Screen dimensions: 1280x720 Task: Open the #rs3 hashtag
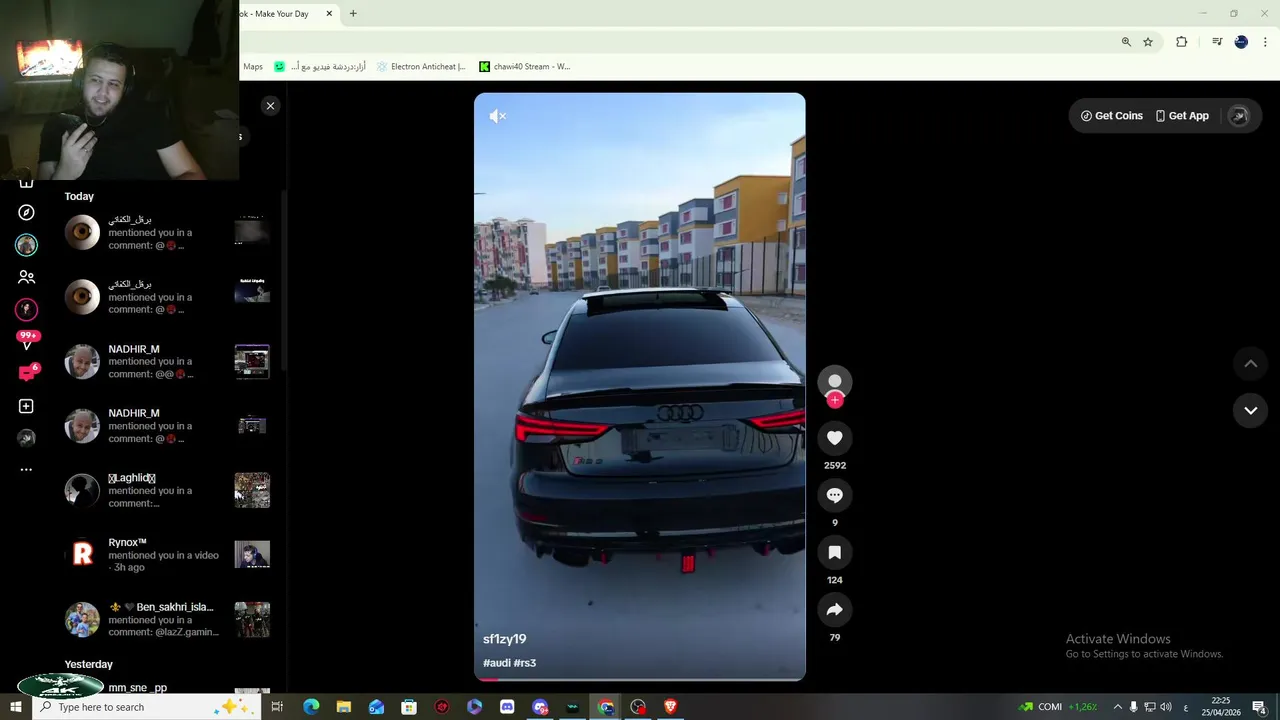click(x=525, y=663)
